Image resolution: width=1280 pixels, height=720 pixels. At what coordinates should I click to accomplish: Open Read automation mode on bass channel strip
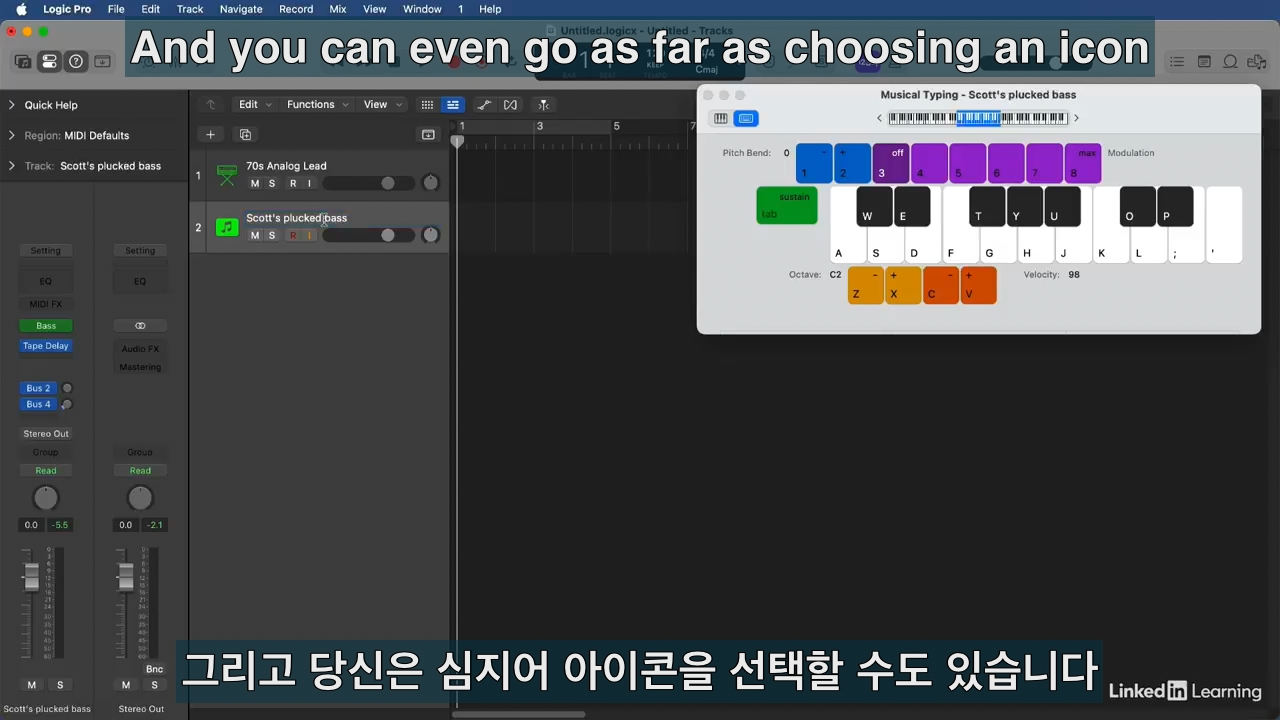[x=46, y=471]
